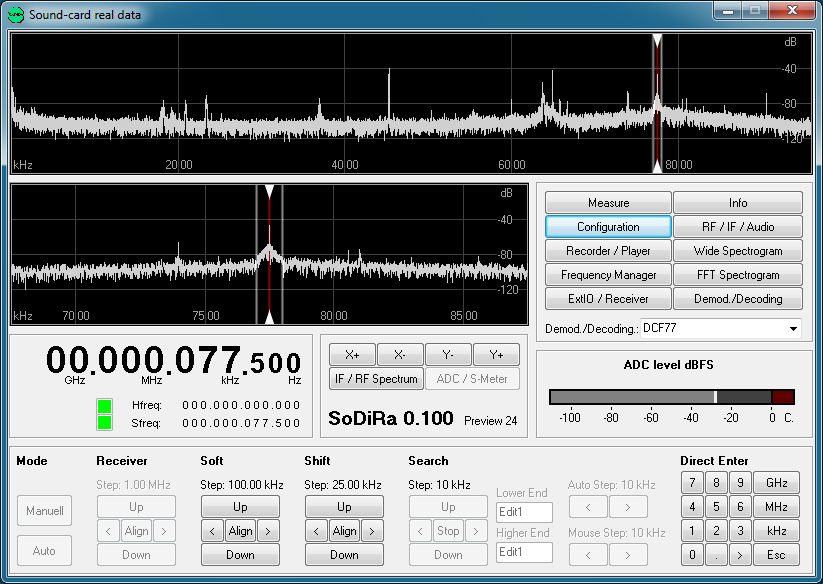Click keypad digit 3
Image resolution: width=823 pixels, height=584 pixels.
[740, 530]
